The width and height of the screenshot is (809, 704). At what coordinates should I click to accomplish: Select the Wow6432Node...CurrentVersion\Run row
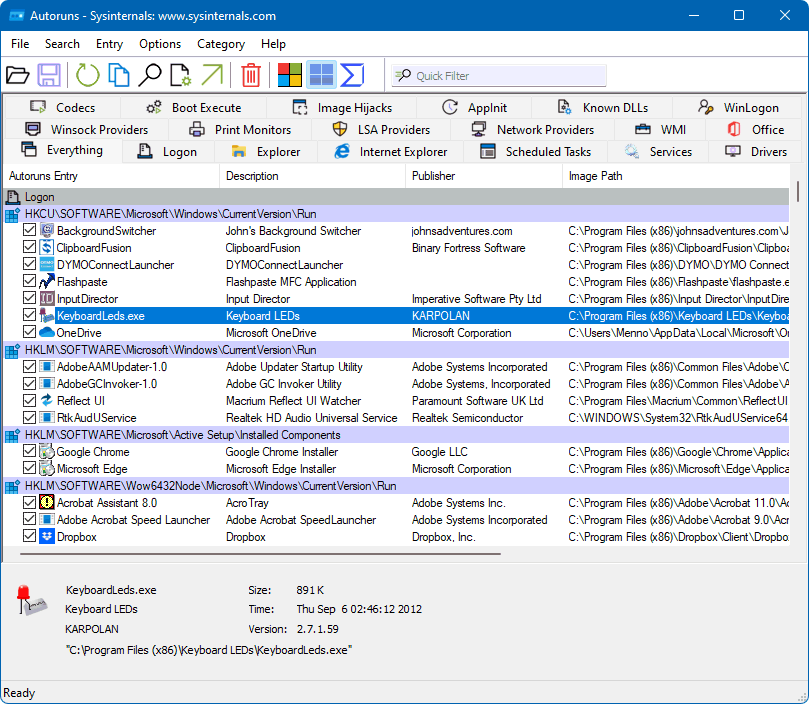(x=396, y=486)
